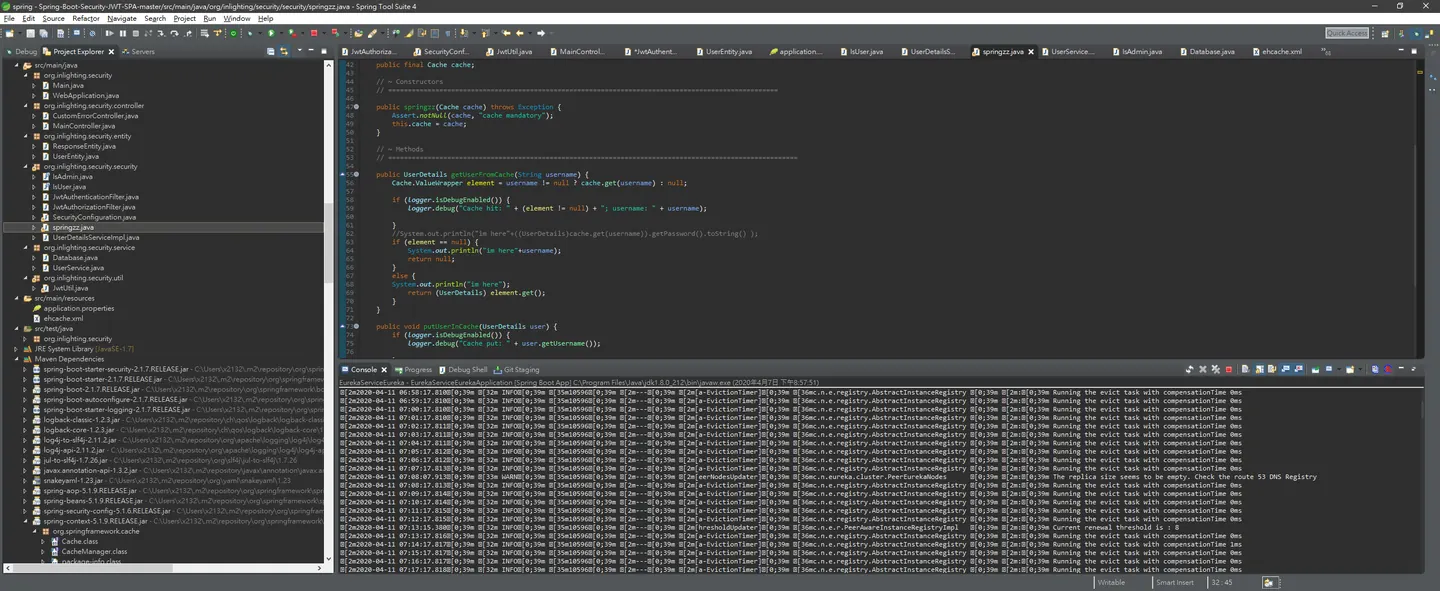The height and width of the screenshot is (591, 1440).
Task: Select JwtUtil.java in Project Explorer
Action: coord(70,288)
